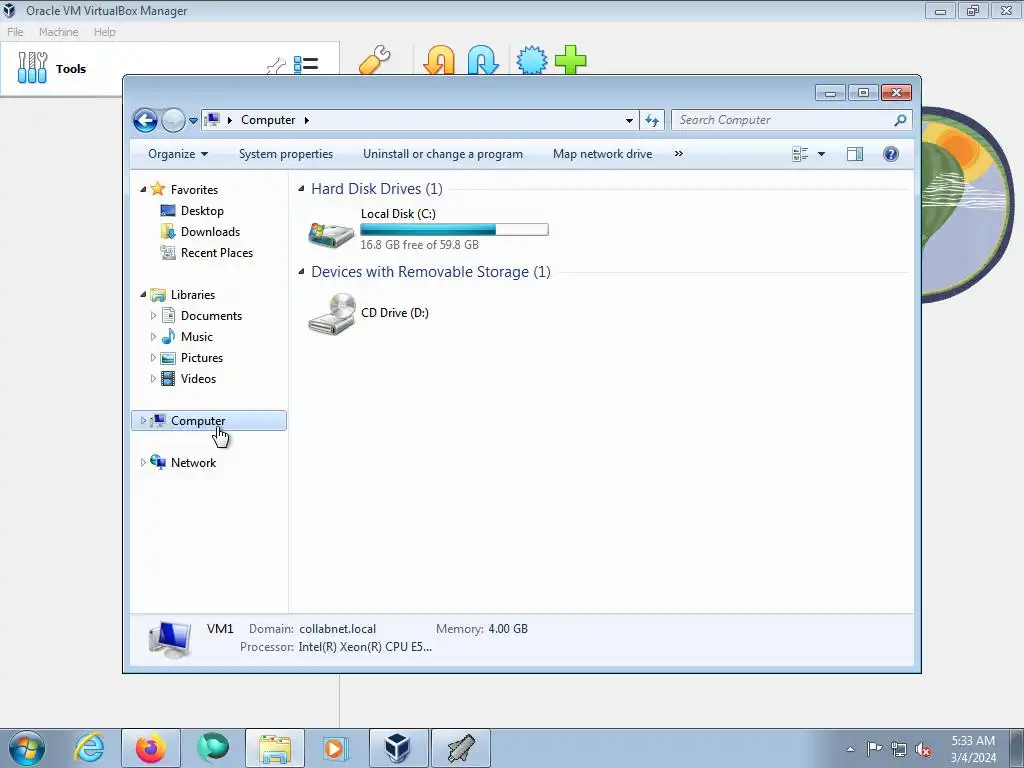This screenshot has height=768, width=1024.
Task: Open Windows Explorer taskbar button
Action: (275, 748)
